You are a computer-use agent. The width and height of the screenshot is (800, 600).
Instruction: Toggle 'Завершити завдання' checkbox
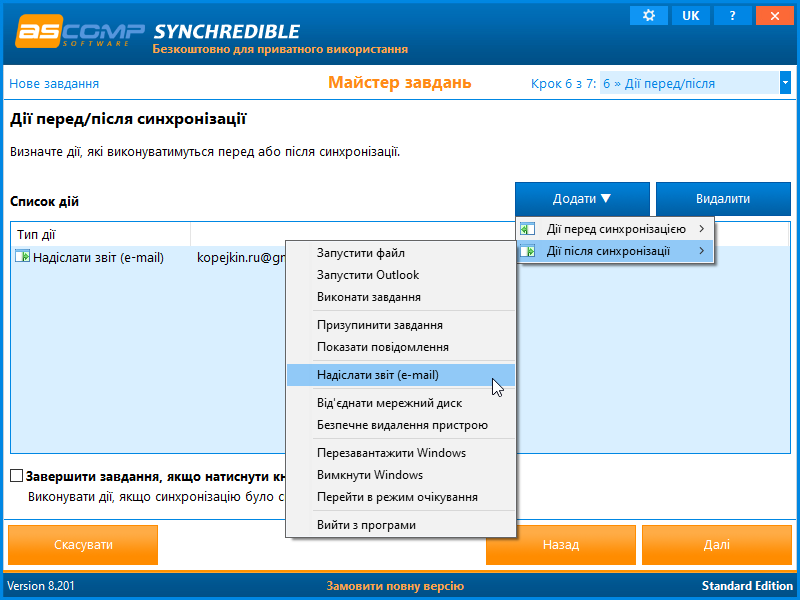click(x=17, y=476)
